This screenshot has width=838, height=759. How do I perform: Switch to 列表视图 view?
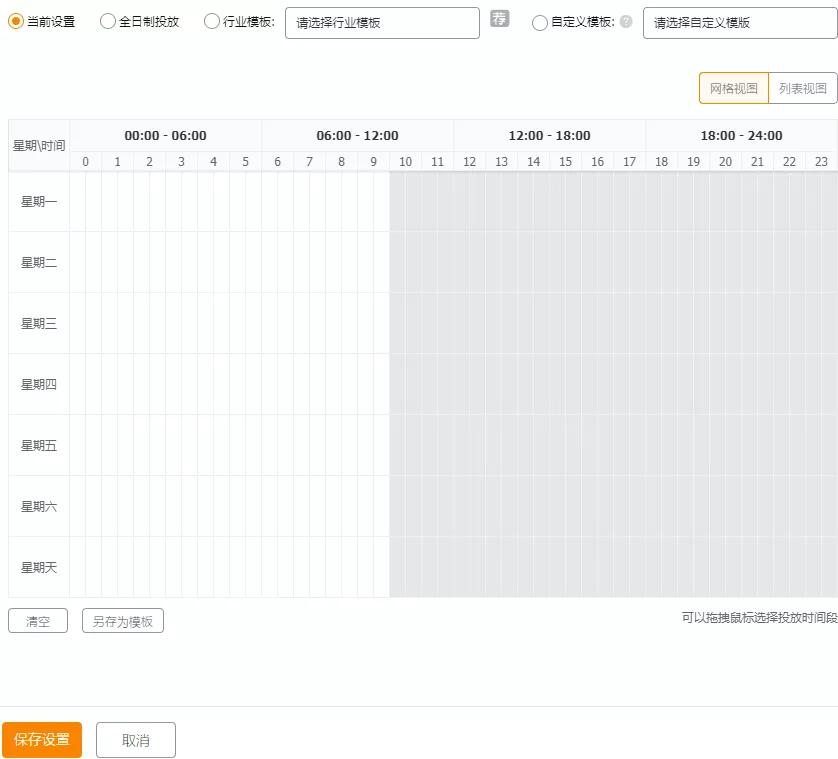802,87
